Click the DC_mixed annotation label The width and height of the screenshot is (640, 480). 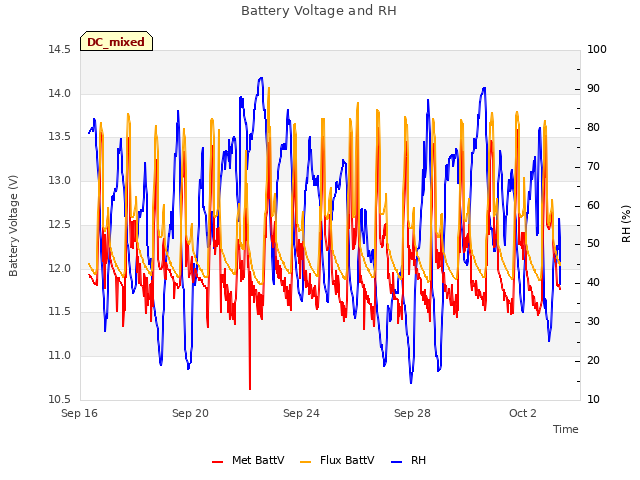[116, 41]
